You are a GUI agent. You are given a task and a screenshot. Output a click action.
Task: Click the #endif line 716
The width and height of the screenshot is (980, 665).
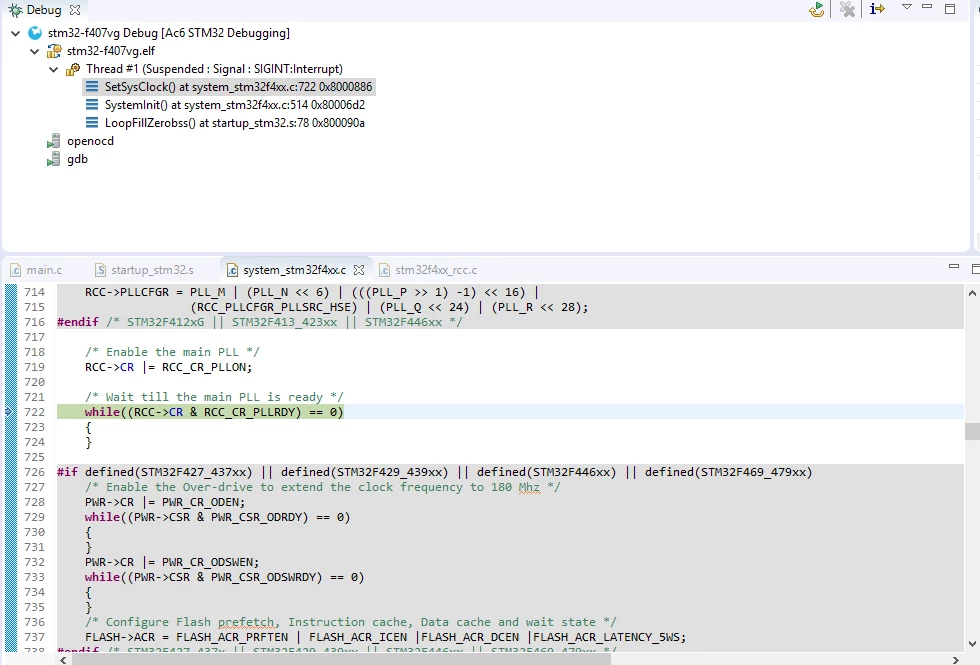point(259,322)
